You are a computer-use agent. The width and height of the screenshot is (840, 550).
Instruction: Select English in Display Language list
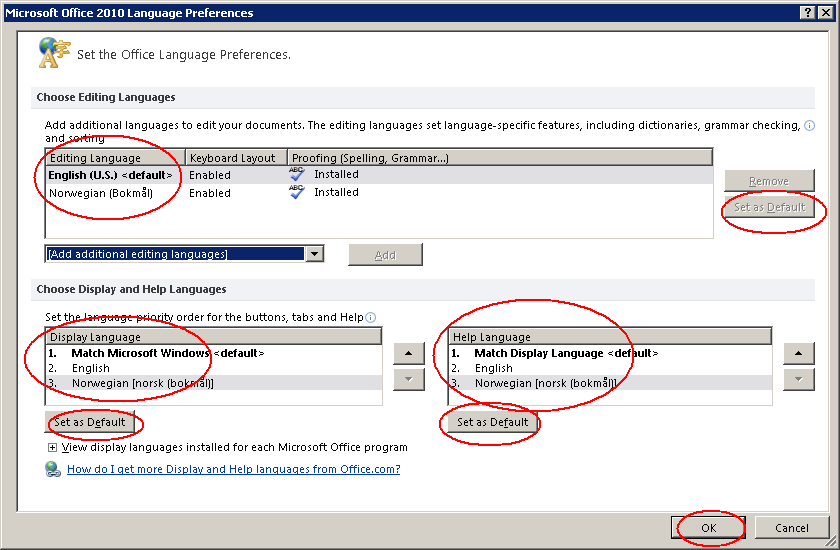pyautogui.click(x=90, y=368)
